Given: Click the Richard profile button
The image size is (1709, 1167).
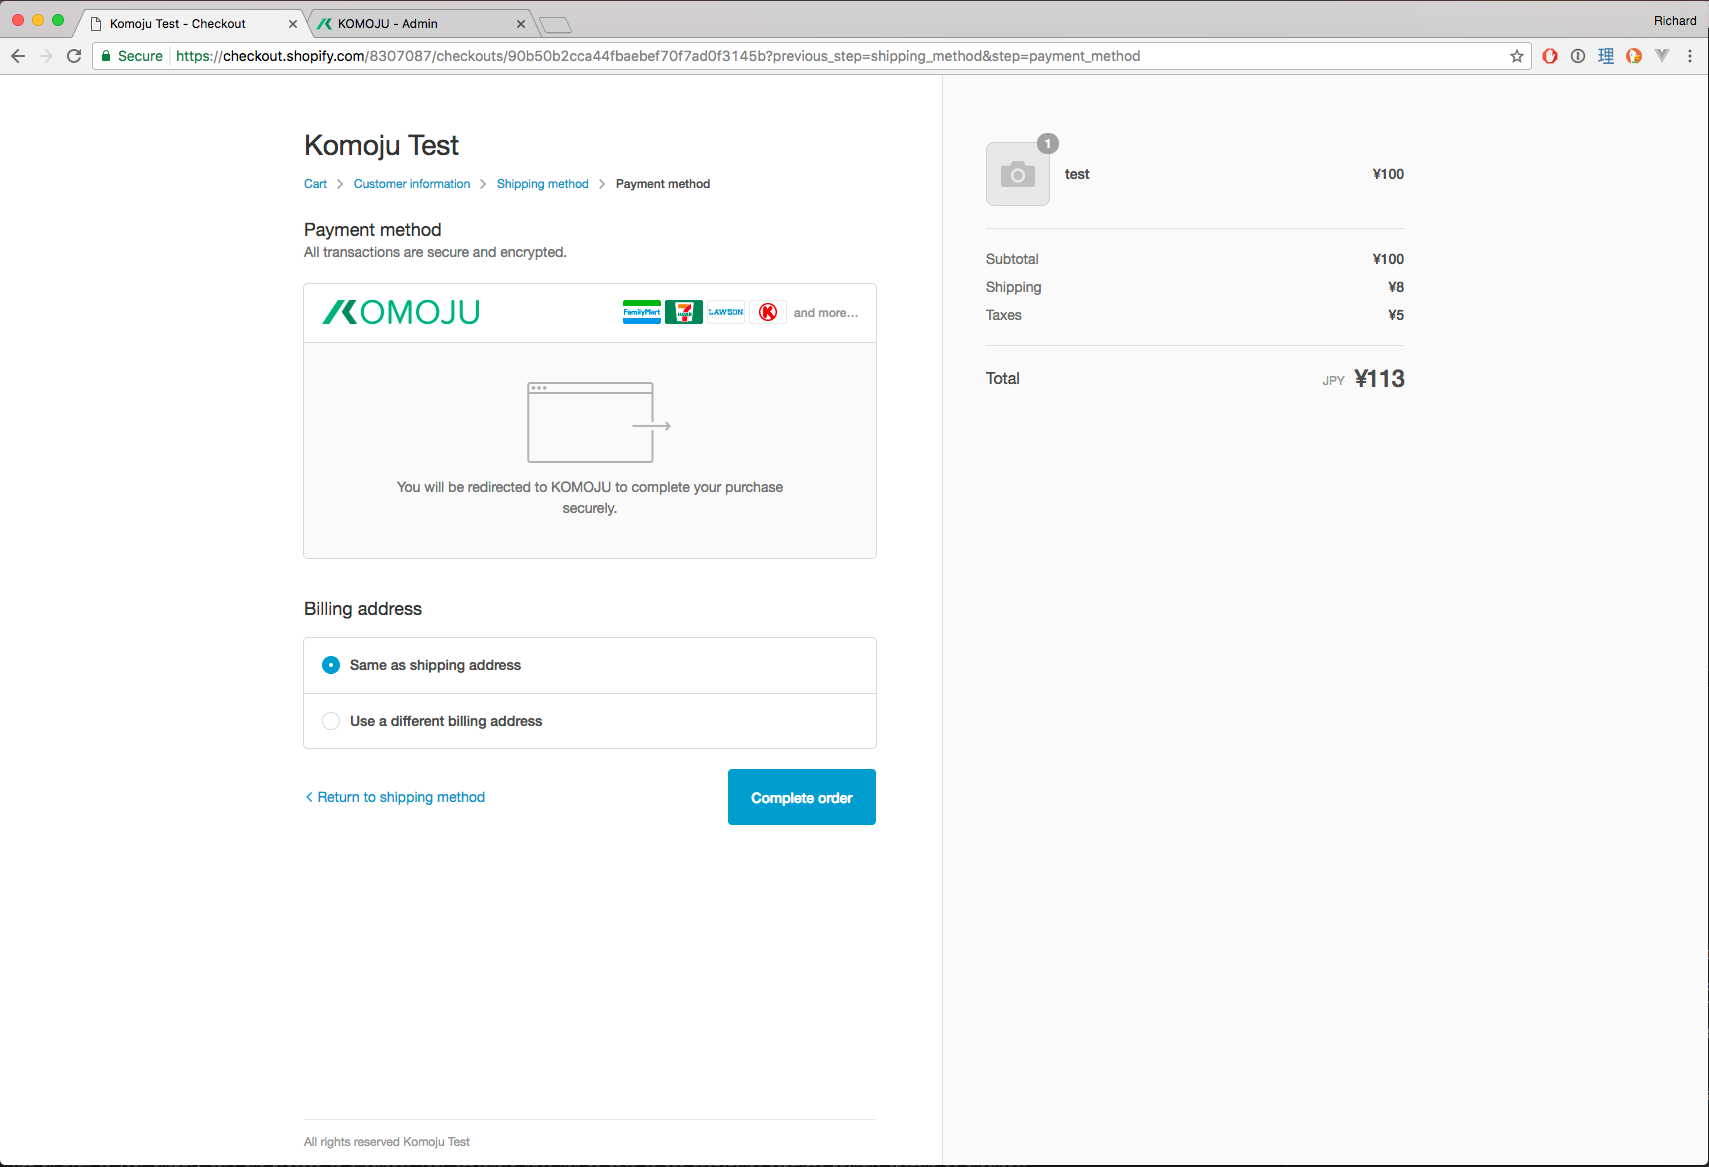Looking at the screenshot, I should 1675,21.
